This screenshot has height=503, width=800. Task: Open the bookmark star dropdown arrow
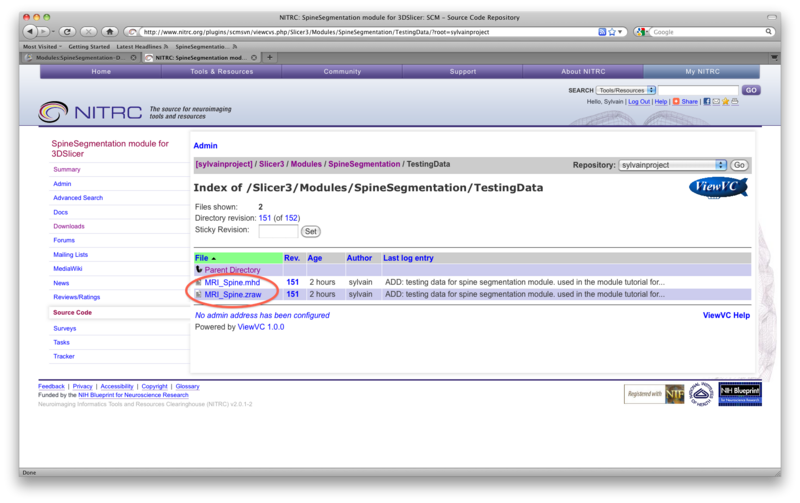coord(619,32)
